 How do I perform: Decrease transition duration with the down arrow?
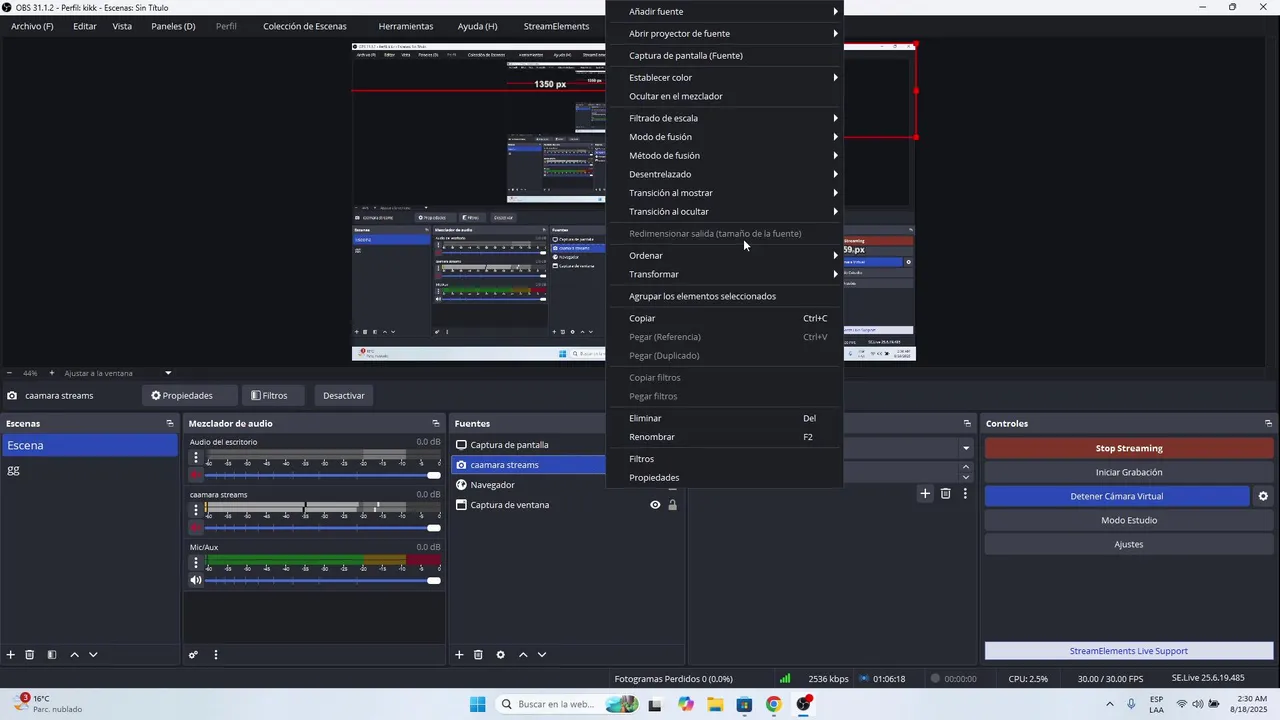[x=966, y=477]
